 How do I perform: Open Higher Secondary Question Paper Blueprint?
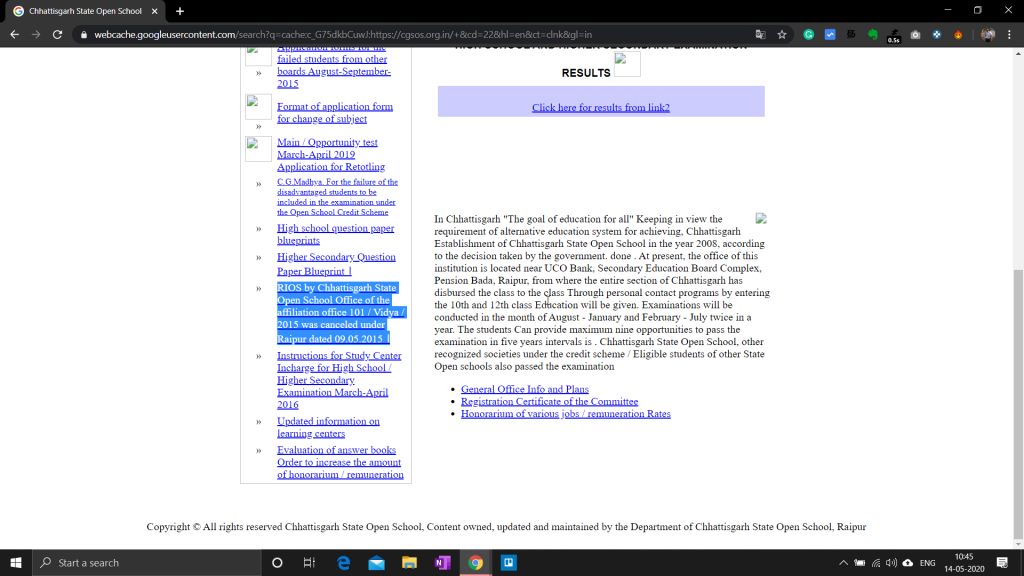click(x=336, y=264)
